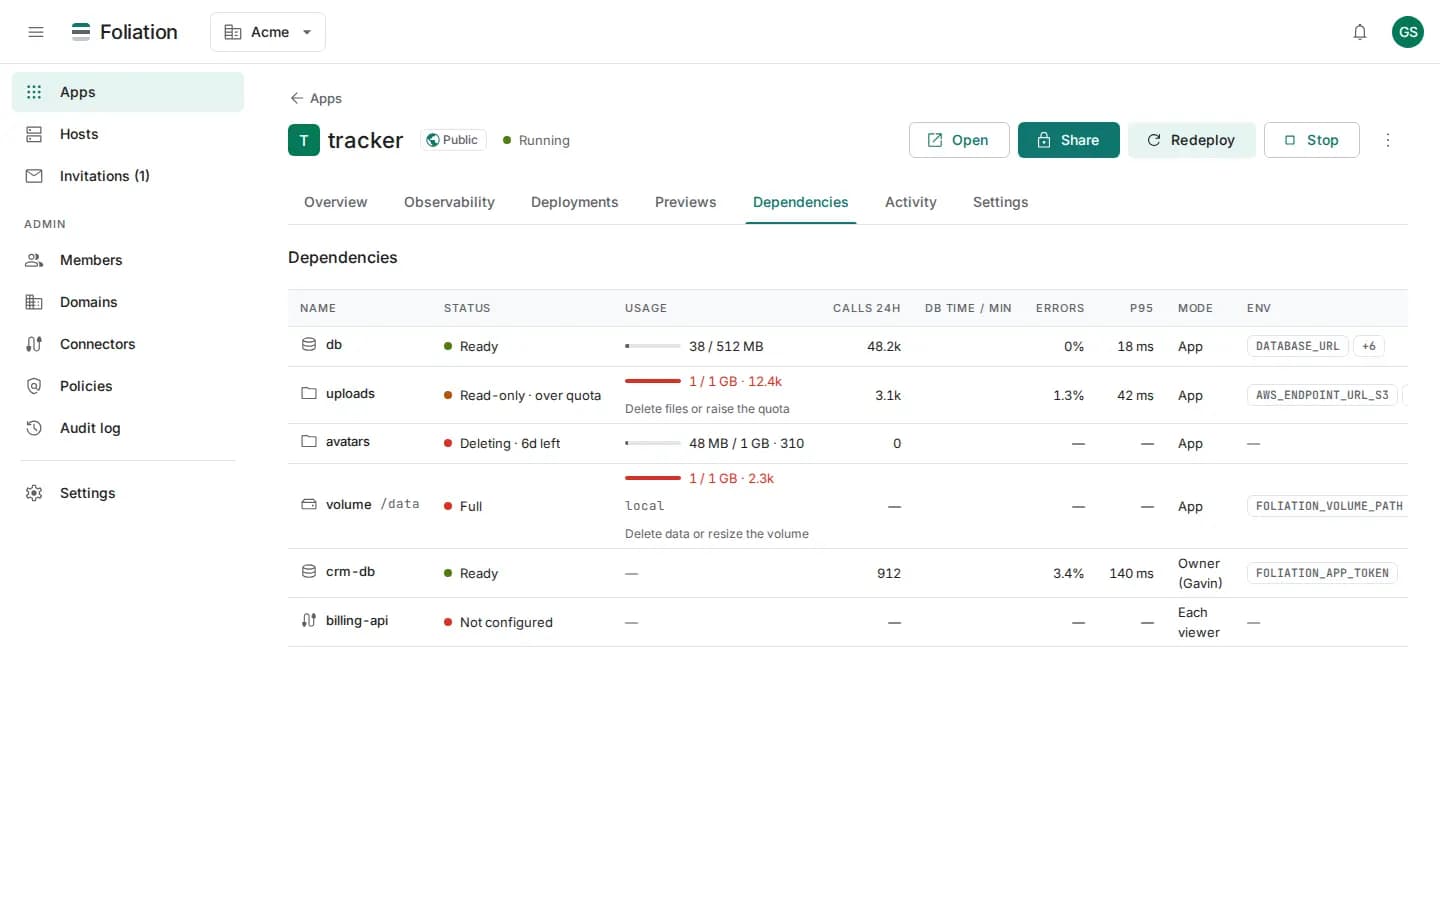Click the volume red usage bar
The image size is (1440, 900).
(653, 478)
